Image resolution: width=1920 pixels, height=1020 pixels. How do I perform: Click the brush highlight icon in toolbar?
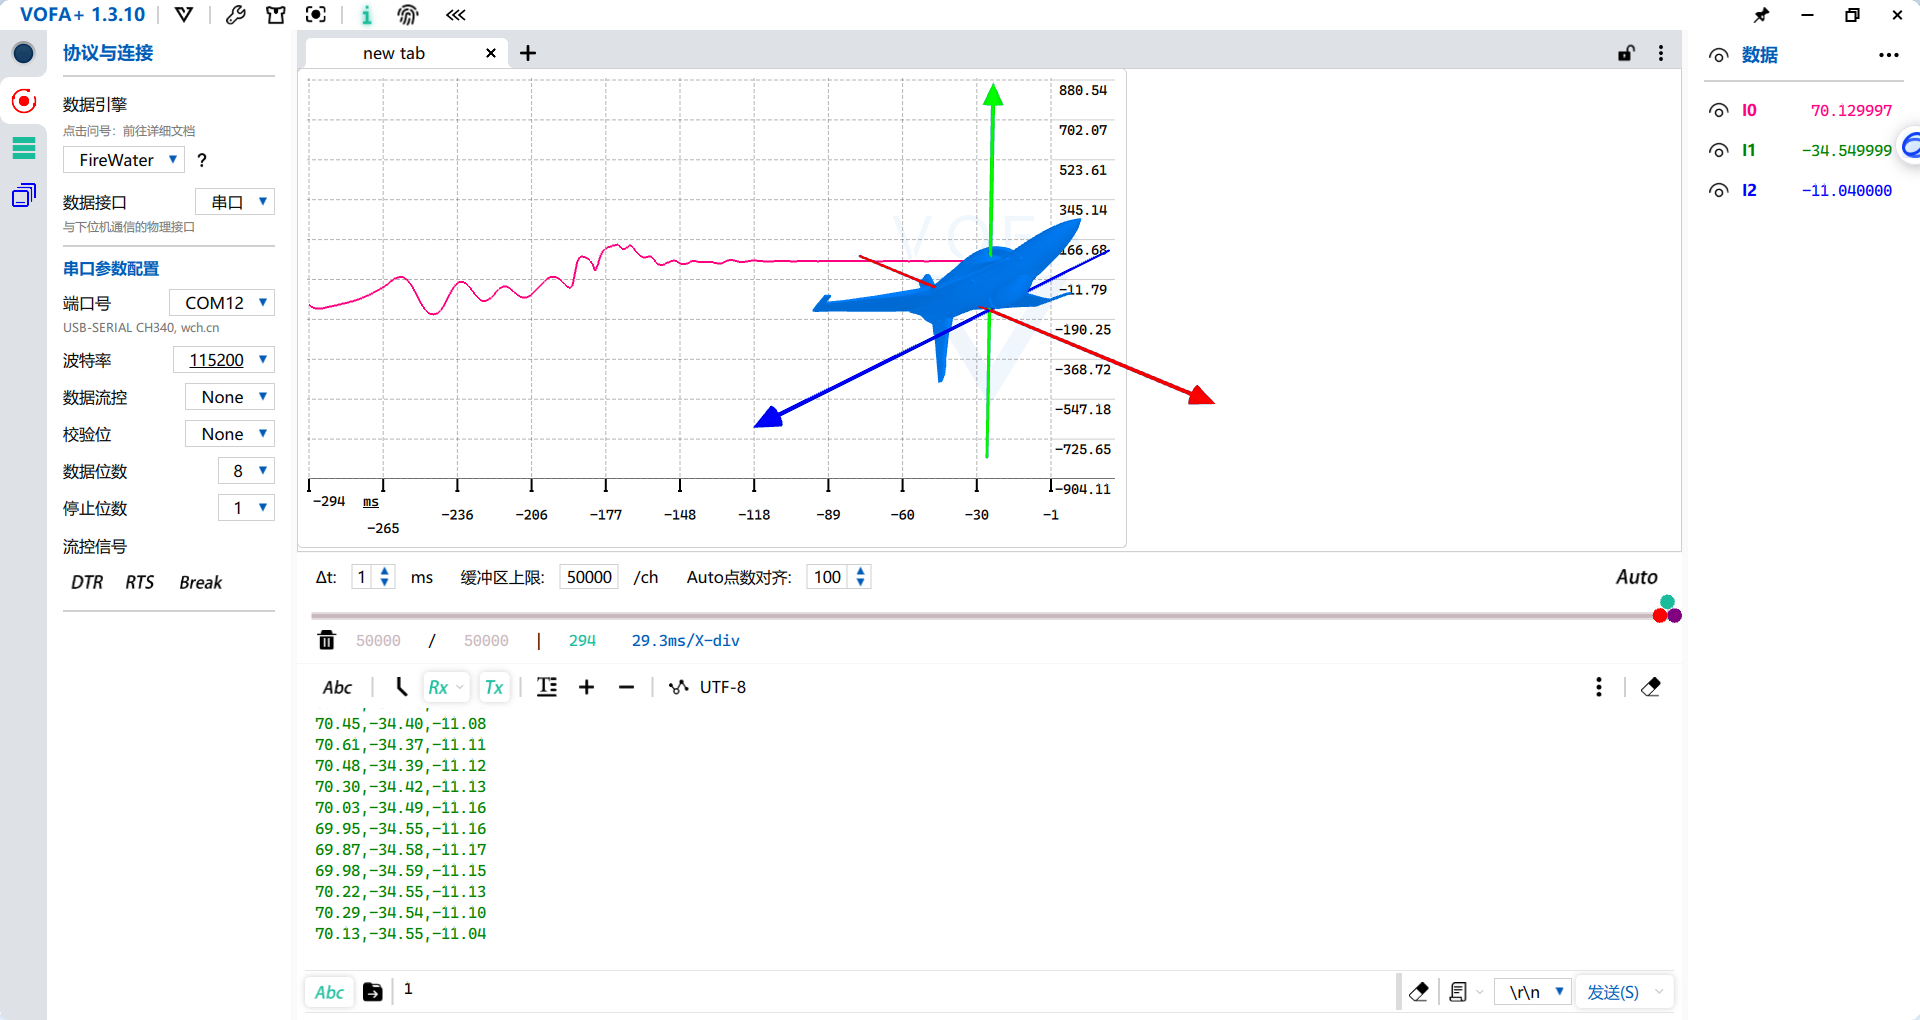coord(400,687)
